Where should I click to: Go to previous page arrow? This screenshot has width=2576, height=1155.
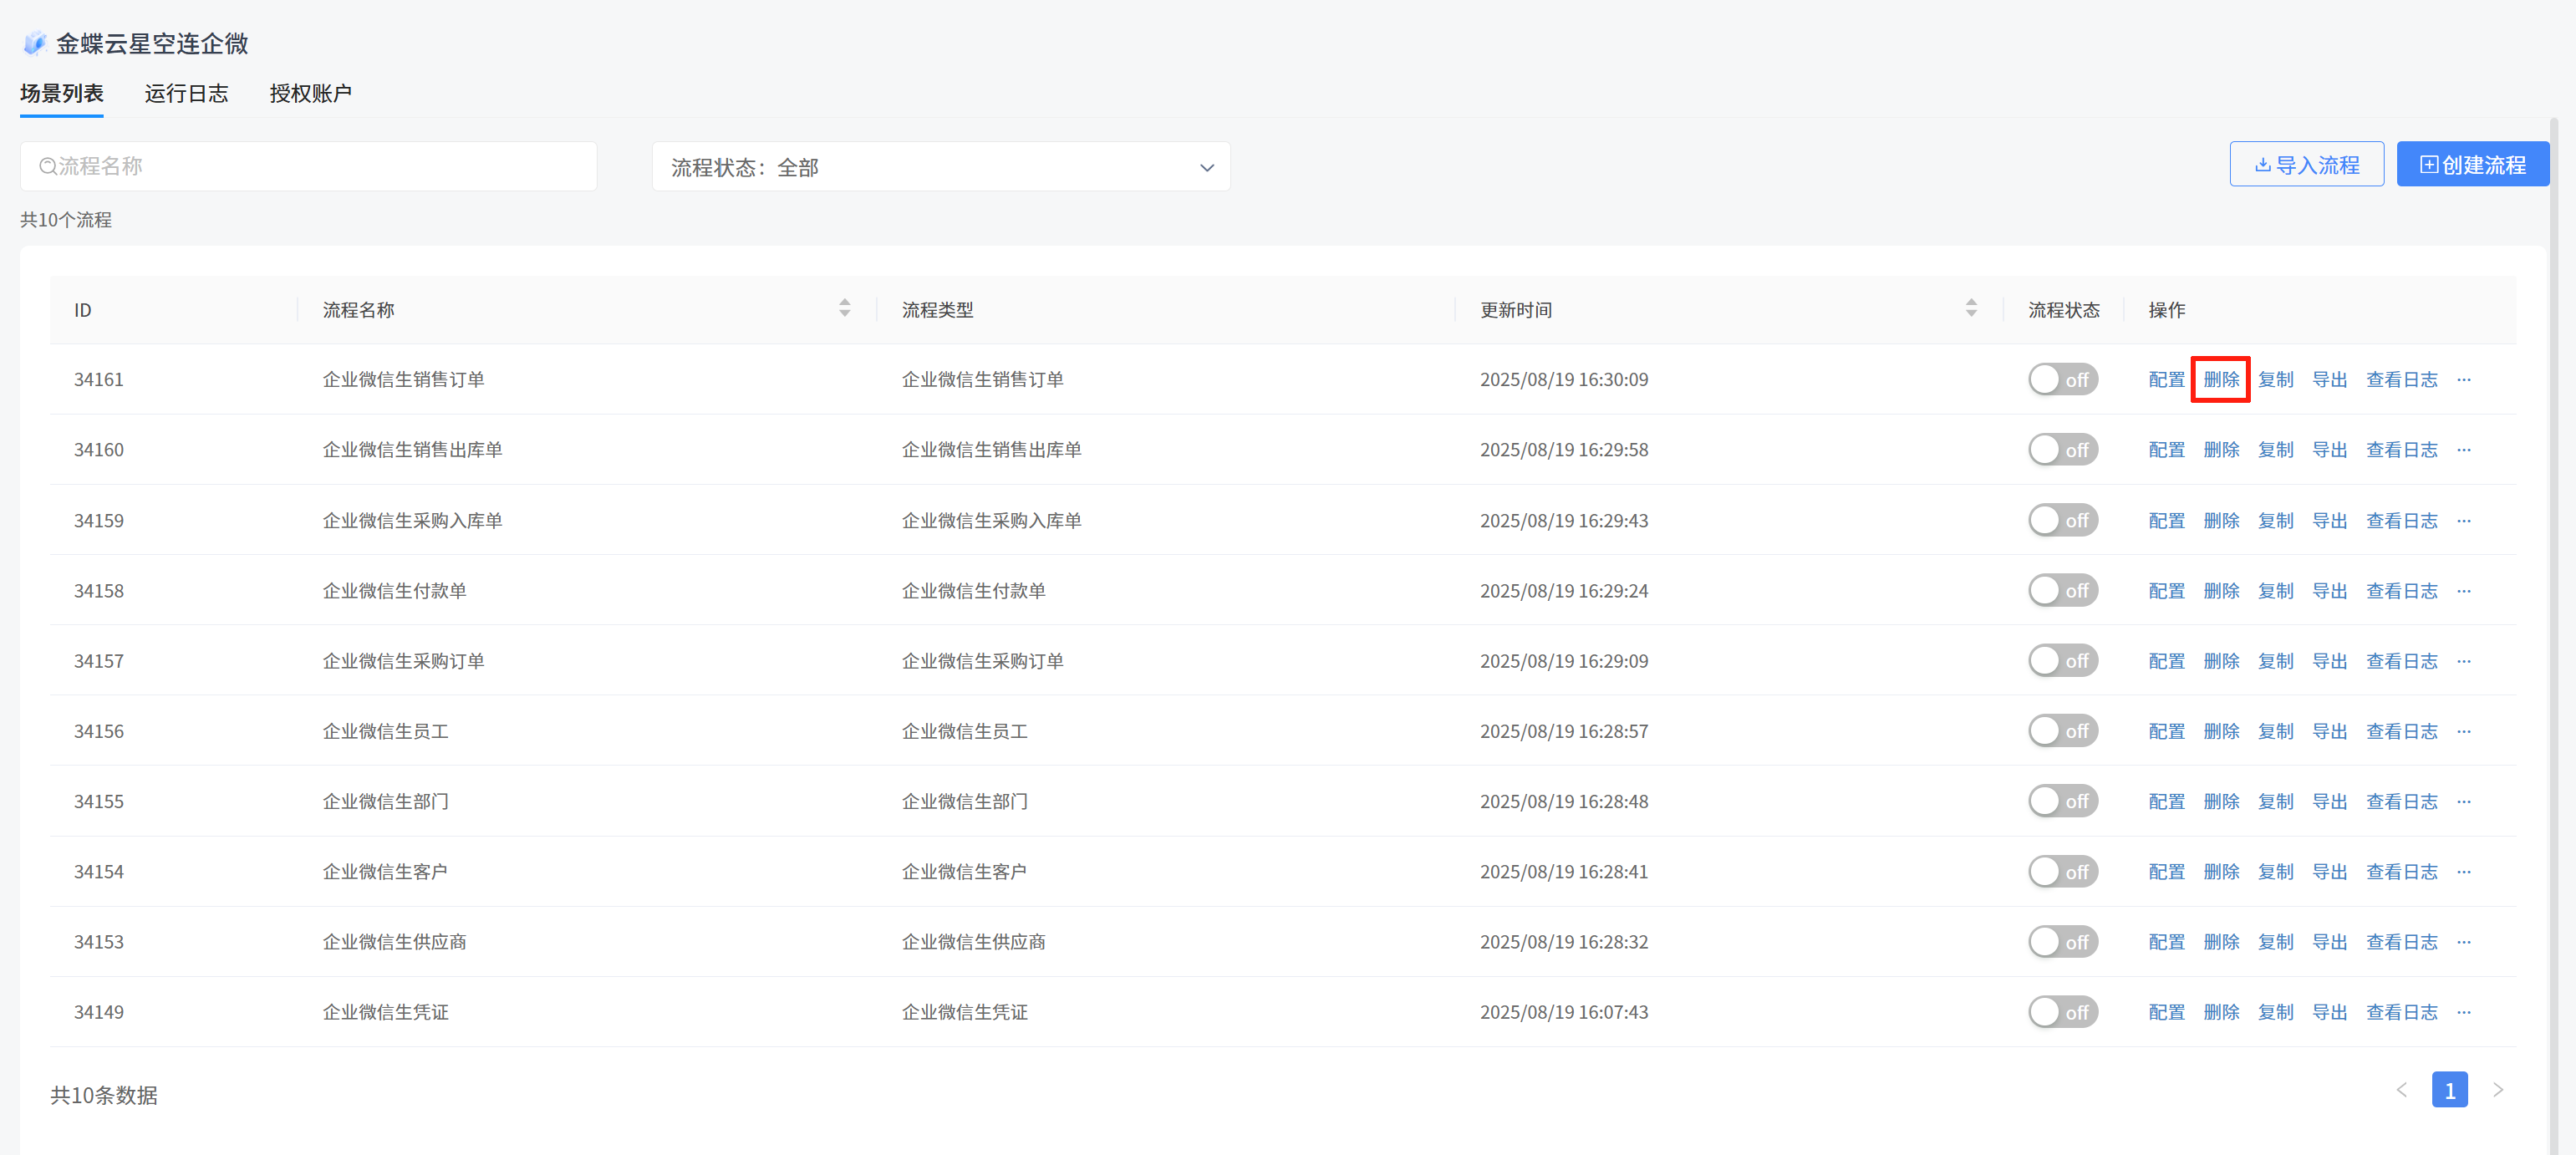[2402, 1090]
